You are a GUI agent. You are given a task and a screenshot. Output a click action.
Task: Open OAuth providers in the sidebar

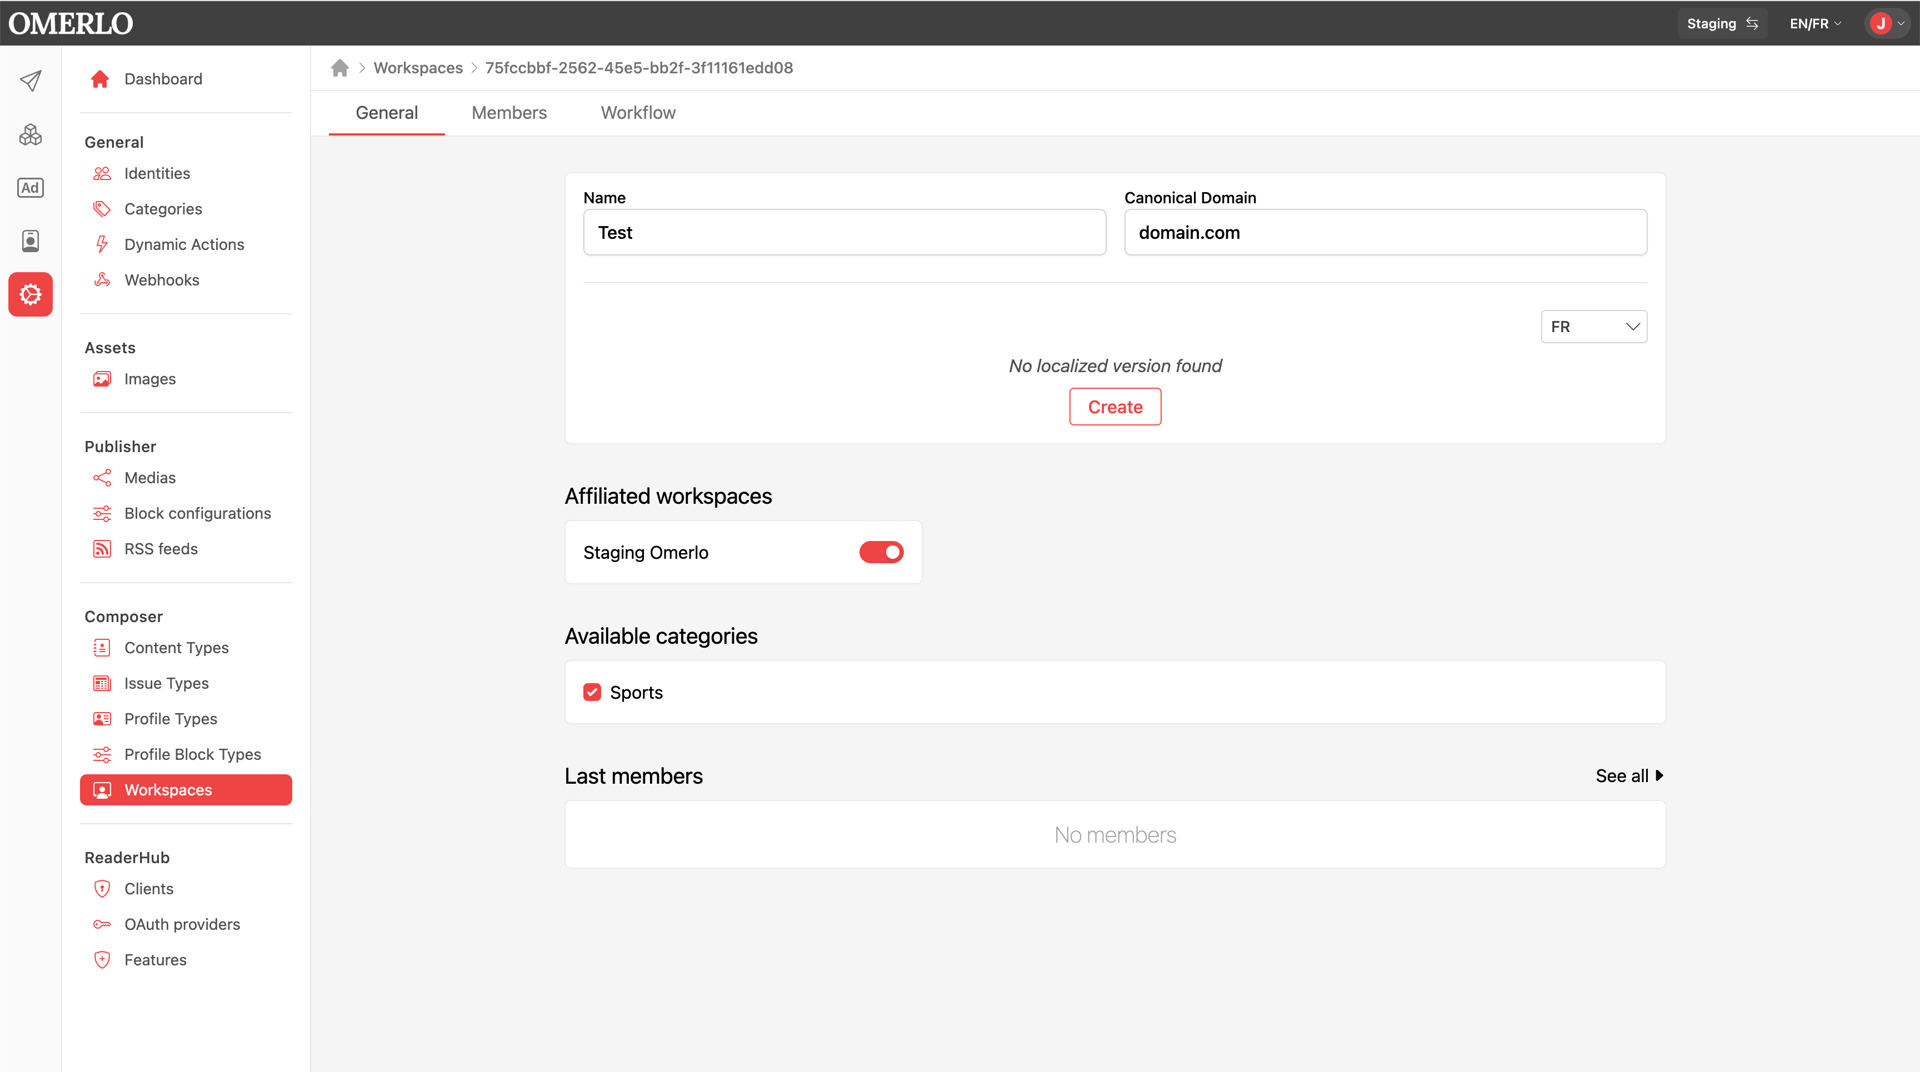pos(186,925)
